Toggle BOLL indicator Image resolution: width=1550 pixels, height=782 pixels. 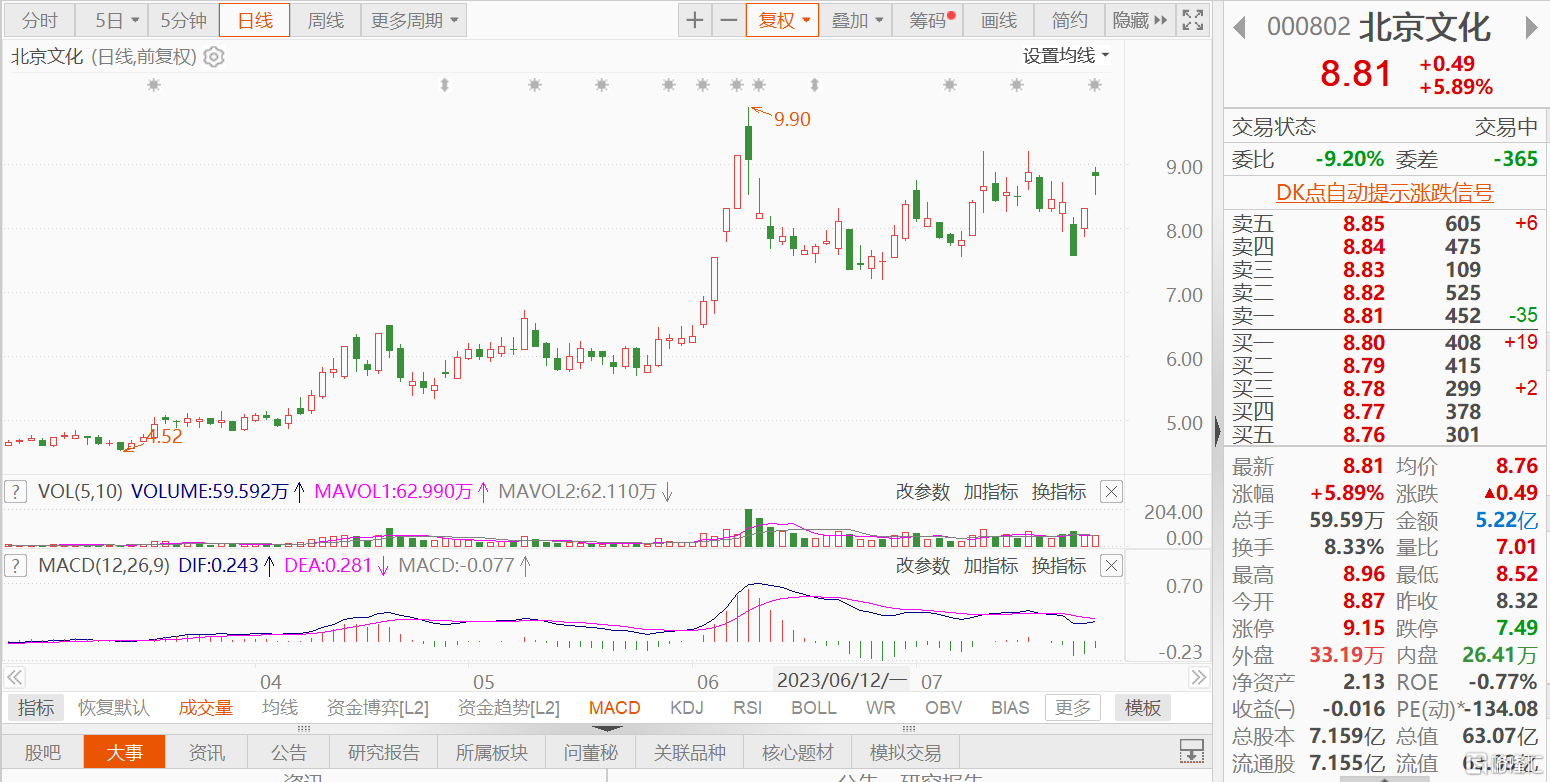pos(814,708)
